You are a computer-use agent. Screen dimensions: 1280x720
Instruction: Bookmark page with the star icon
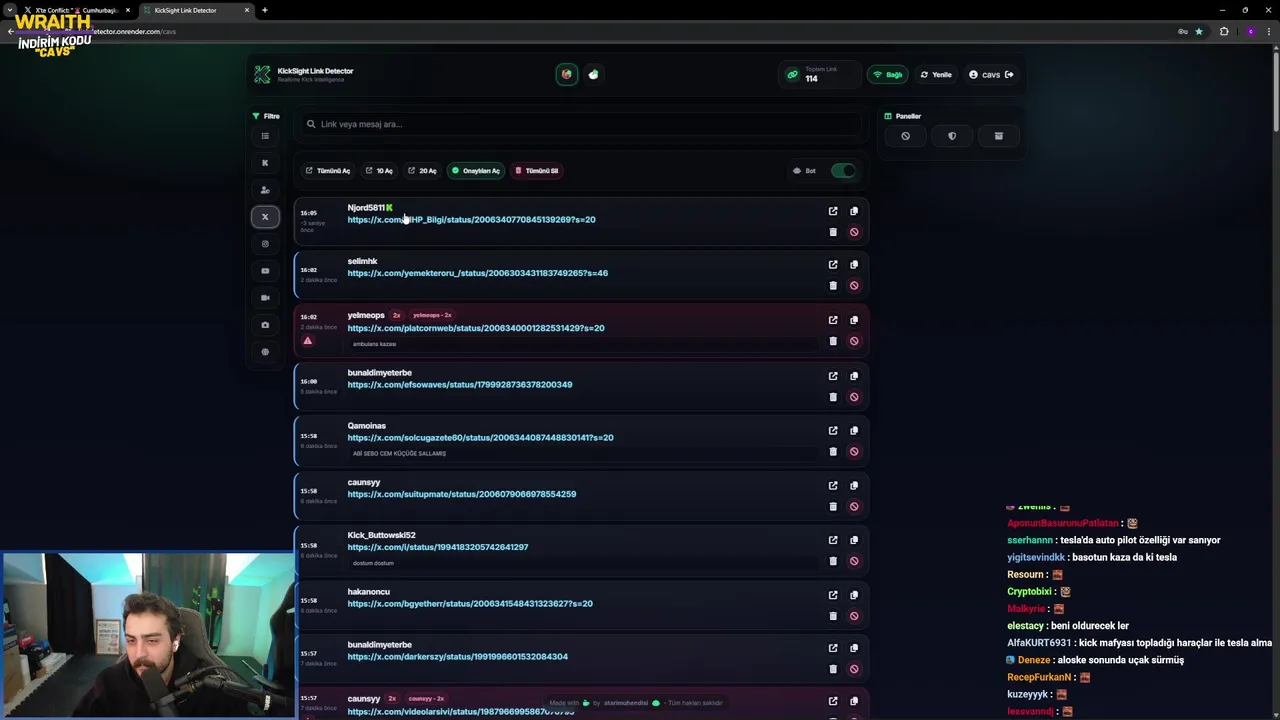(1199, 31)
